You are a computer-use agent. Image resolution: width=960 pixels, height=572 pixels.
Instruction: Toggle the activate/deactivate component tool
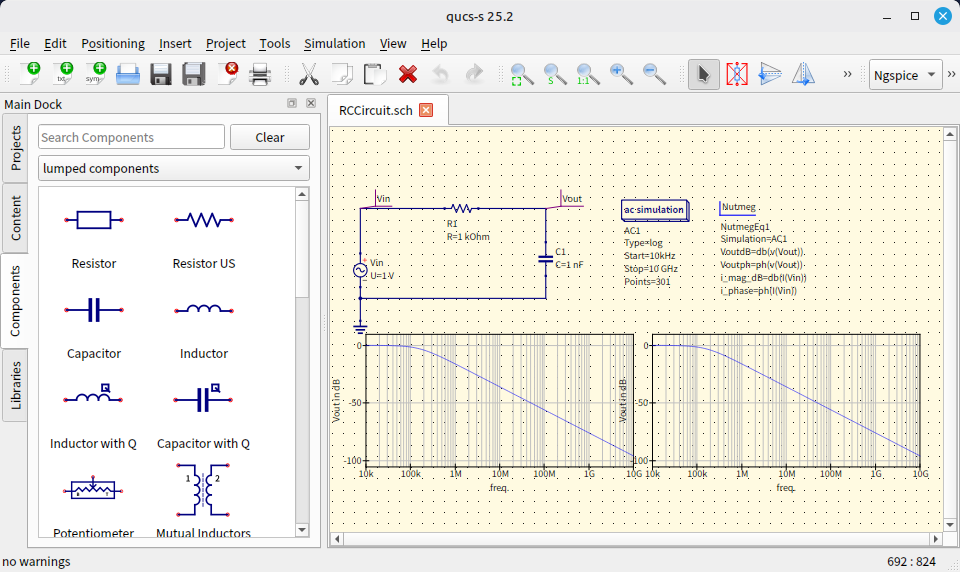(737, 74)
